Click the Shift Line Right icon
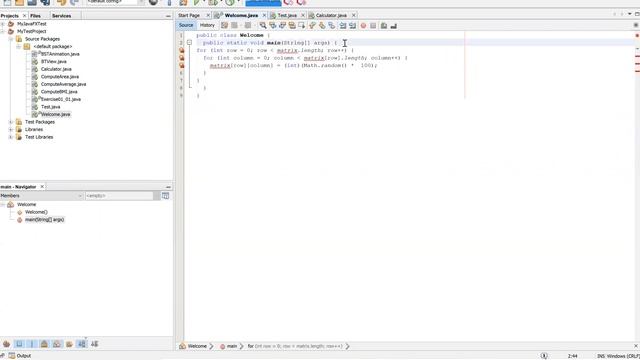This screenshot has height=360, width=640. [352, 25]
